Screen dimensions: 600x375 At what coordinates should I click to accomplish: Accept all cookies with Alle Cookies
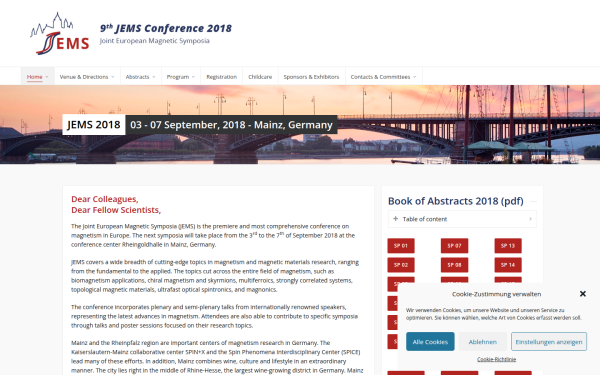pyautogui.click(x=430, y=342)
